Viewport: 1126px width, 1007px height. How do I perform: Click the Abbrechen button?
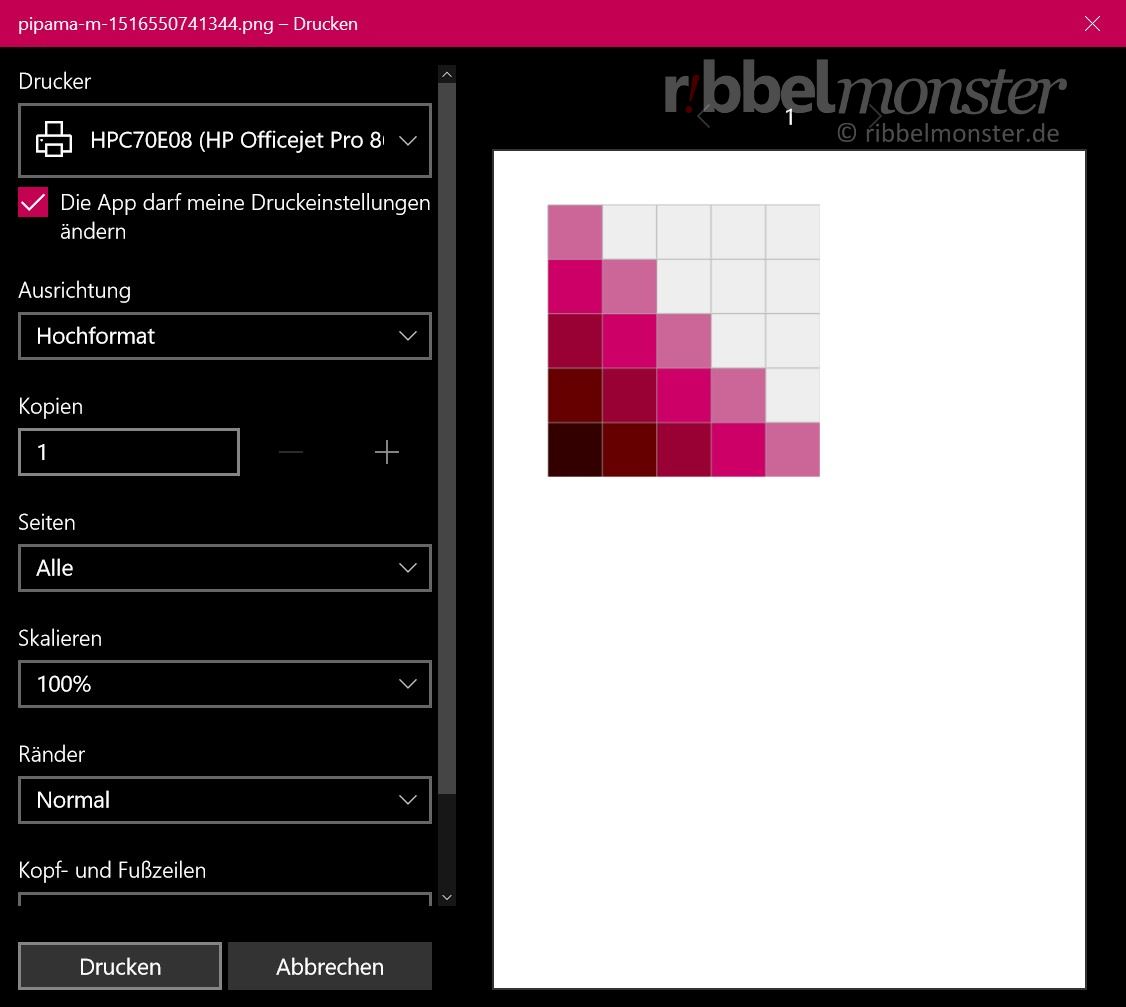click(330, 966)
